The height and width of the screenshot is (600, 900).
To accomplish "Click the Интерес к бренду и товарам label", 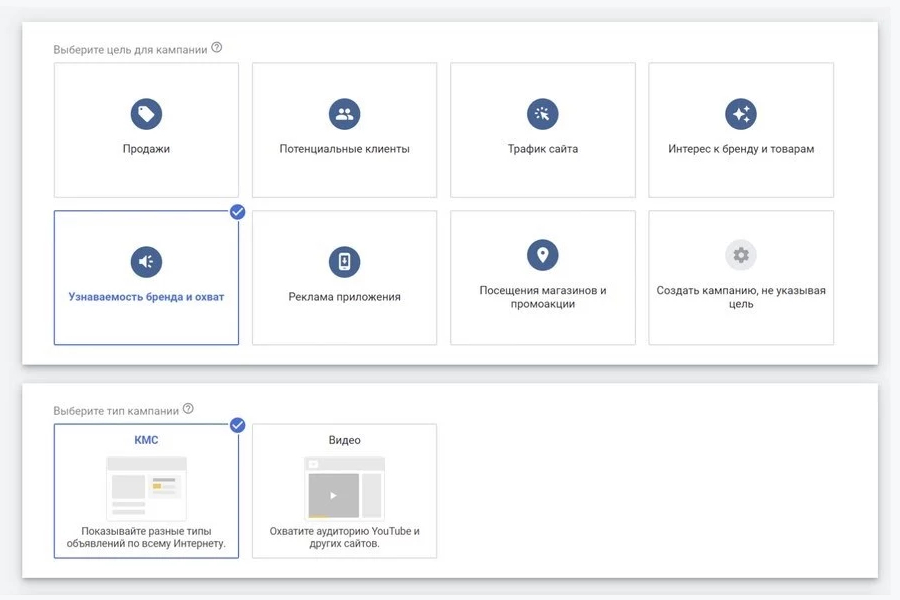I will click(x=741, y=149).
